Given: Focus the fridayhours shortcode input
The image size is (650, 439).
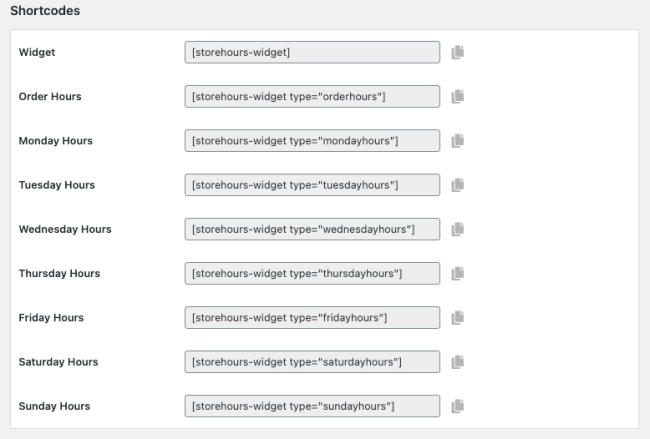Looking at the screenshot, I should coord(312,317).
